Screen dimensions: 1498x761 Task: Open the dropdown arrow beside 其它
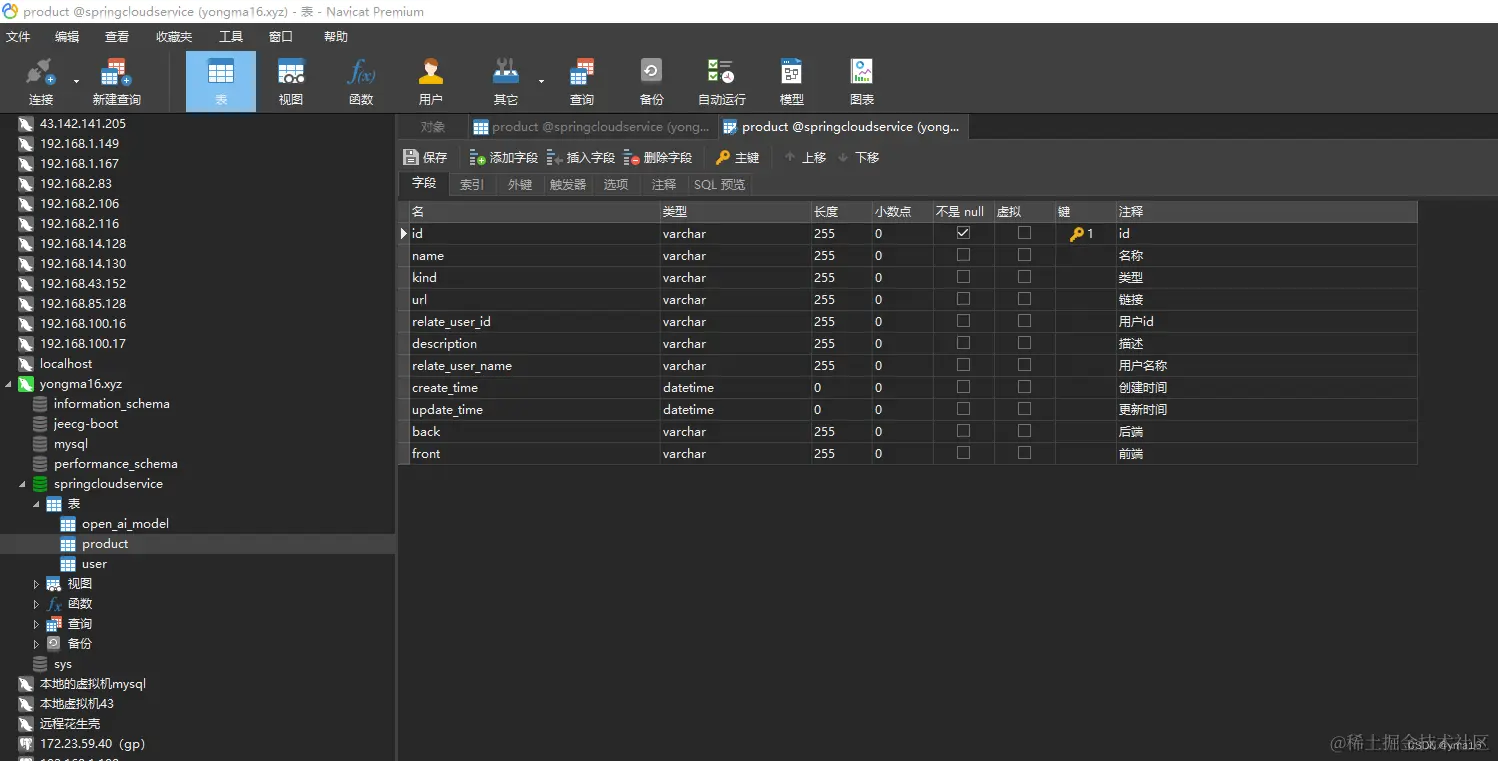click(x=541, y=82)
